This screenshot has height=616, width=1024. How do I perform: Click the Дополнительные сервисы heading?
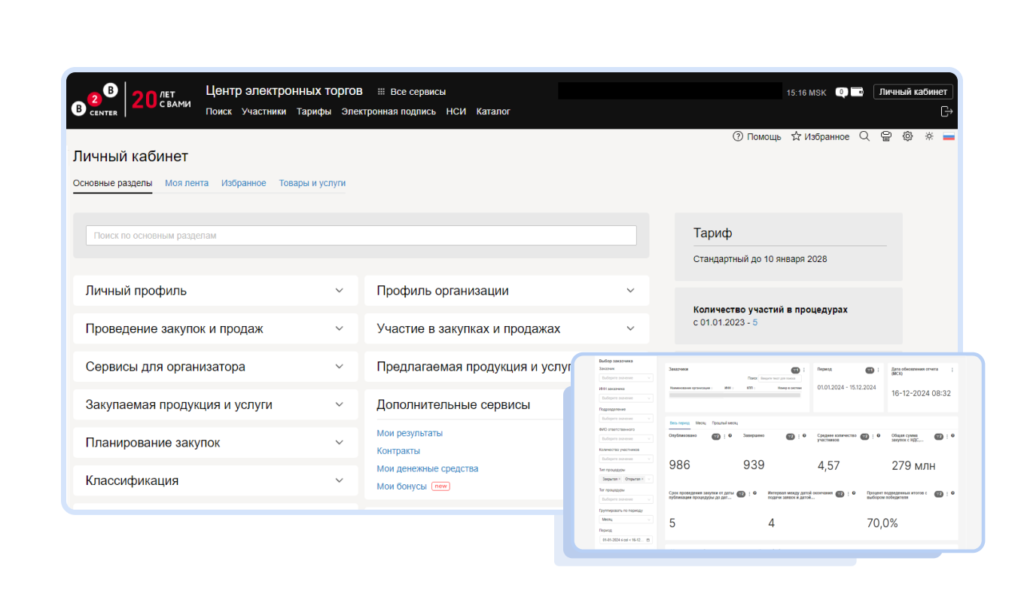click(x=453, y=405)
